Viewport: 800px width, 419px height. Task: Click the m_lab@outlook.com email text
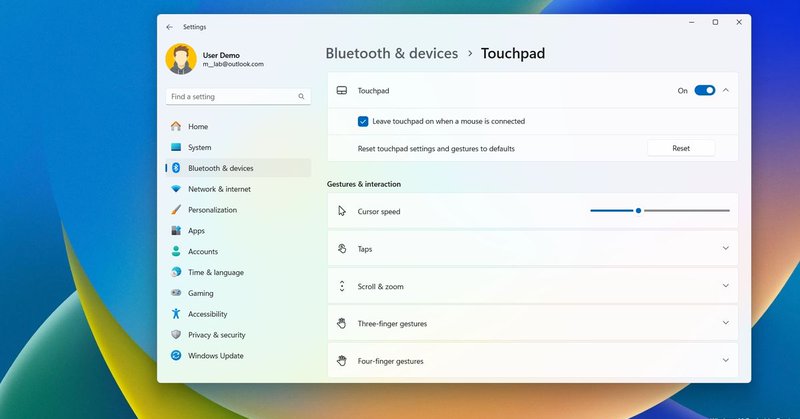pos(233,64)
